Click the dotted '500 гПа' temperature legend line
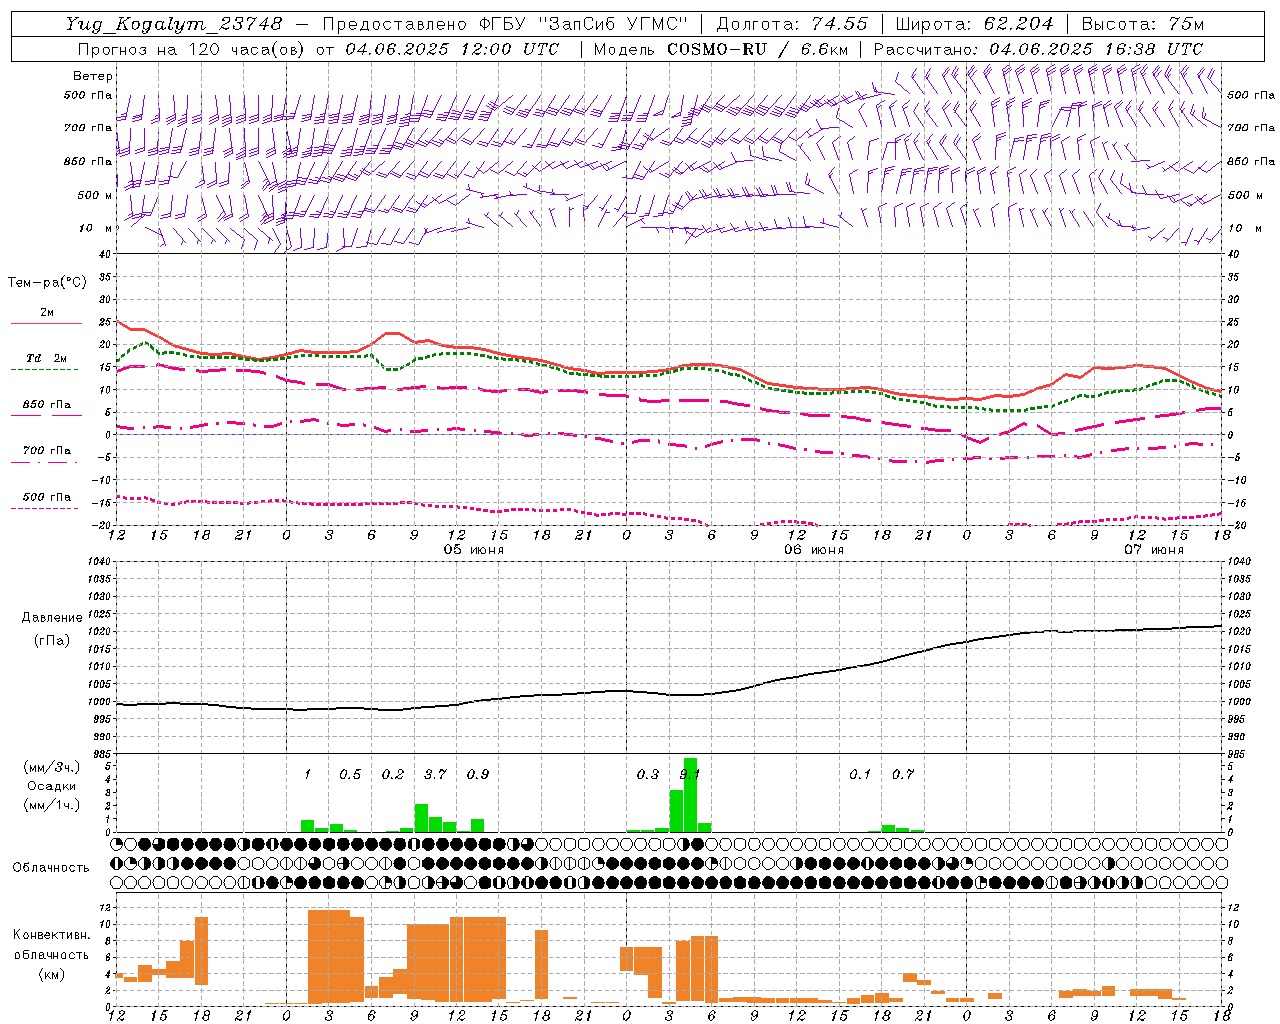 (46, 508)
